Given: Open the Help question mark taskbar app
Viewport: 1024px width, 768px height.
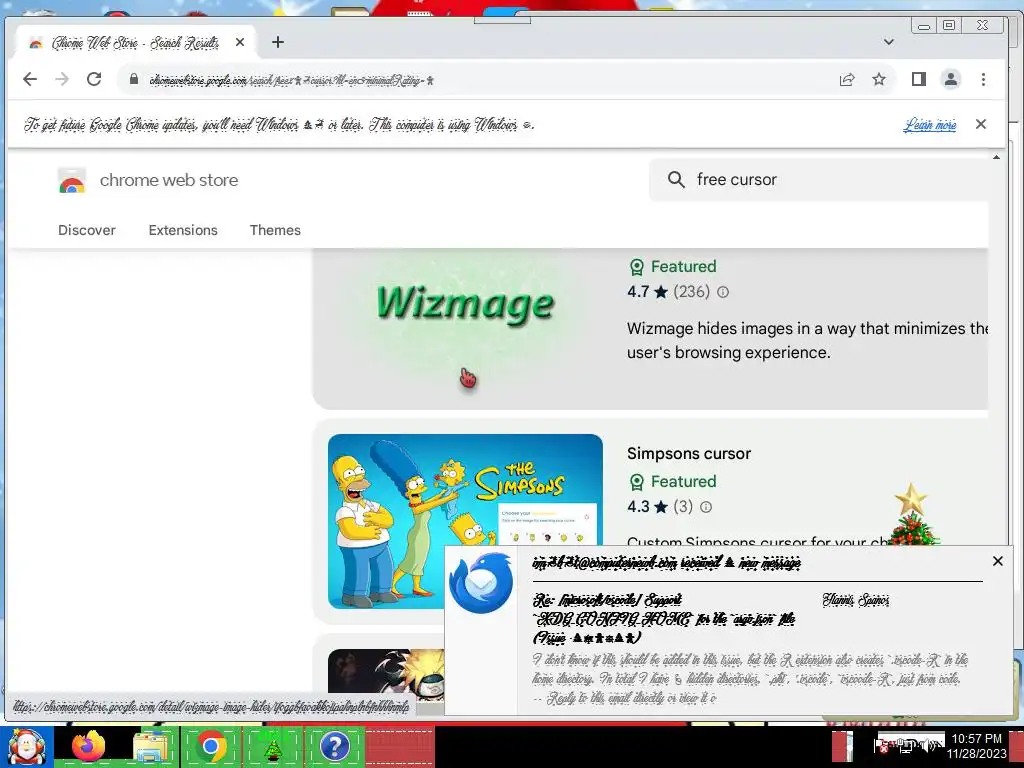Looking at the screenshot, I should pos(334,746).
